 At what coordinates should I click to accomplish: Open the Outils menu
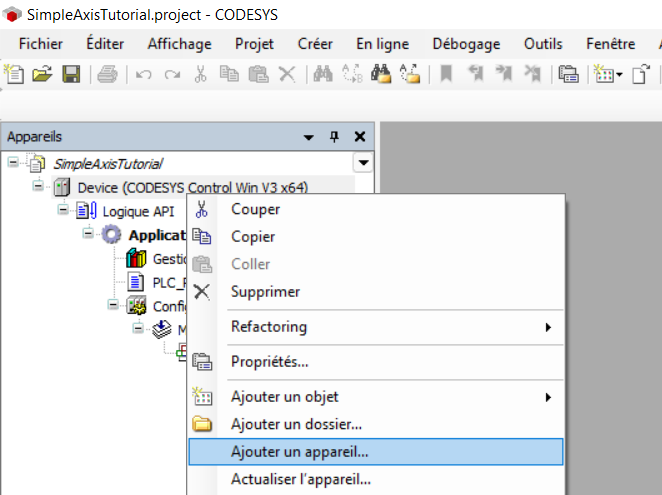(543, 44)
